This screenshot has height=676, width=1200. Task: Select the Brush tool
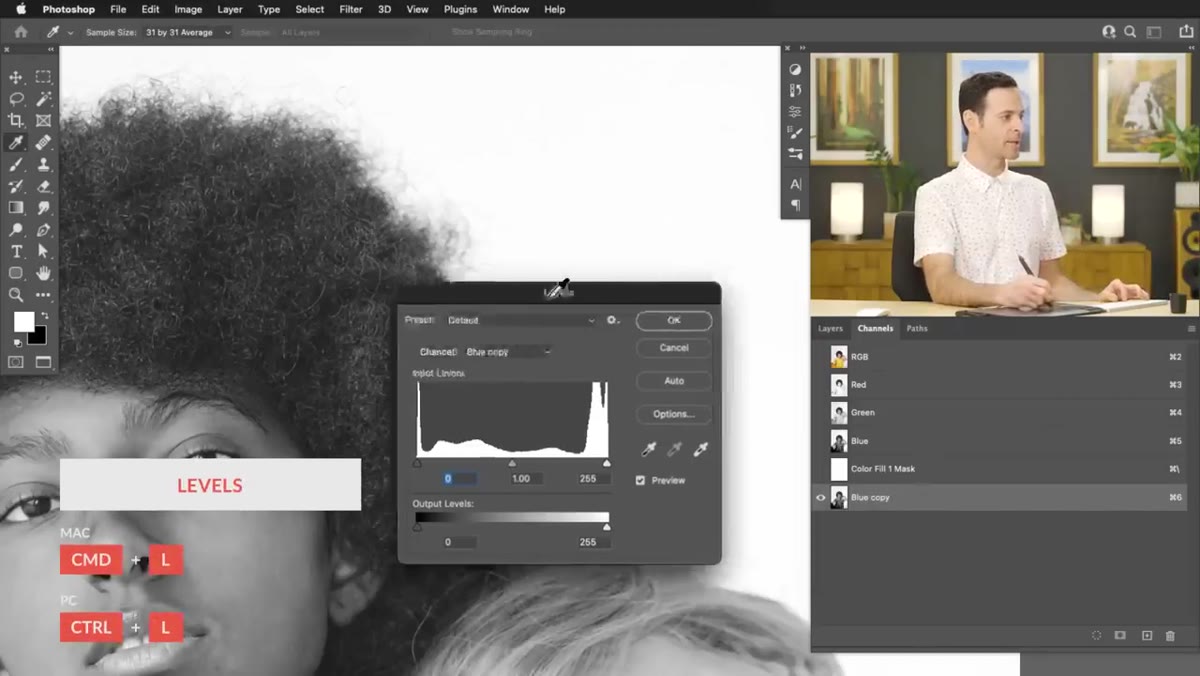click(x=16, y=165)
